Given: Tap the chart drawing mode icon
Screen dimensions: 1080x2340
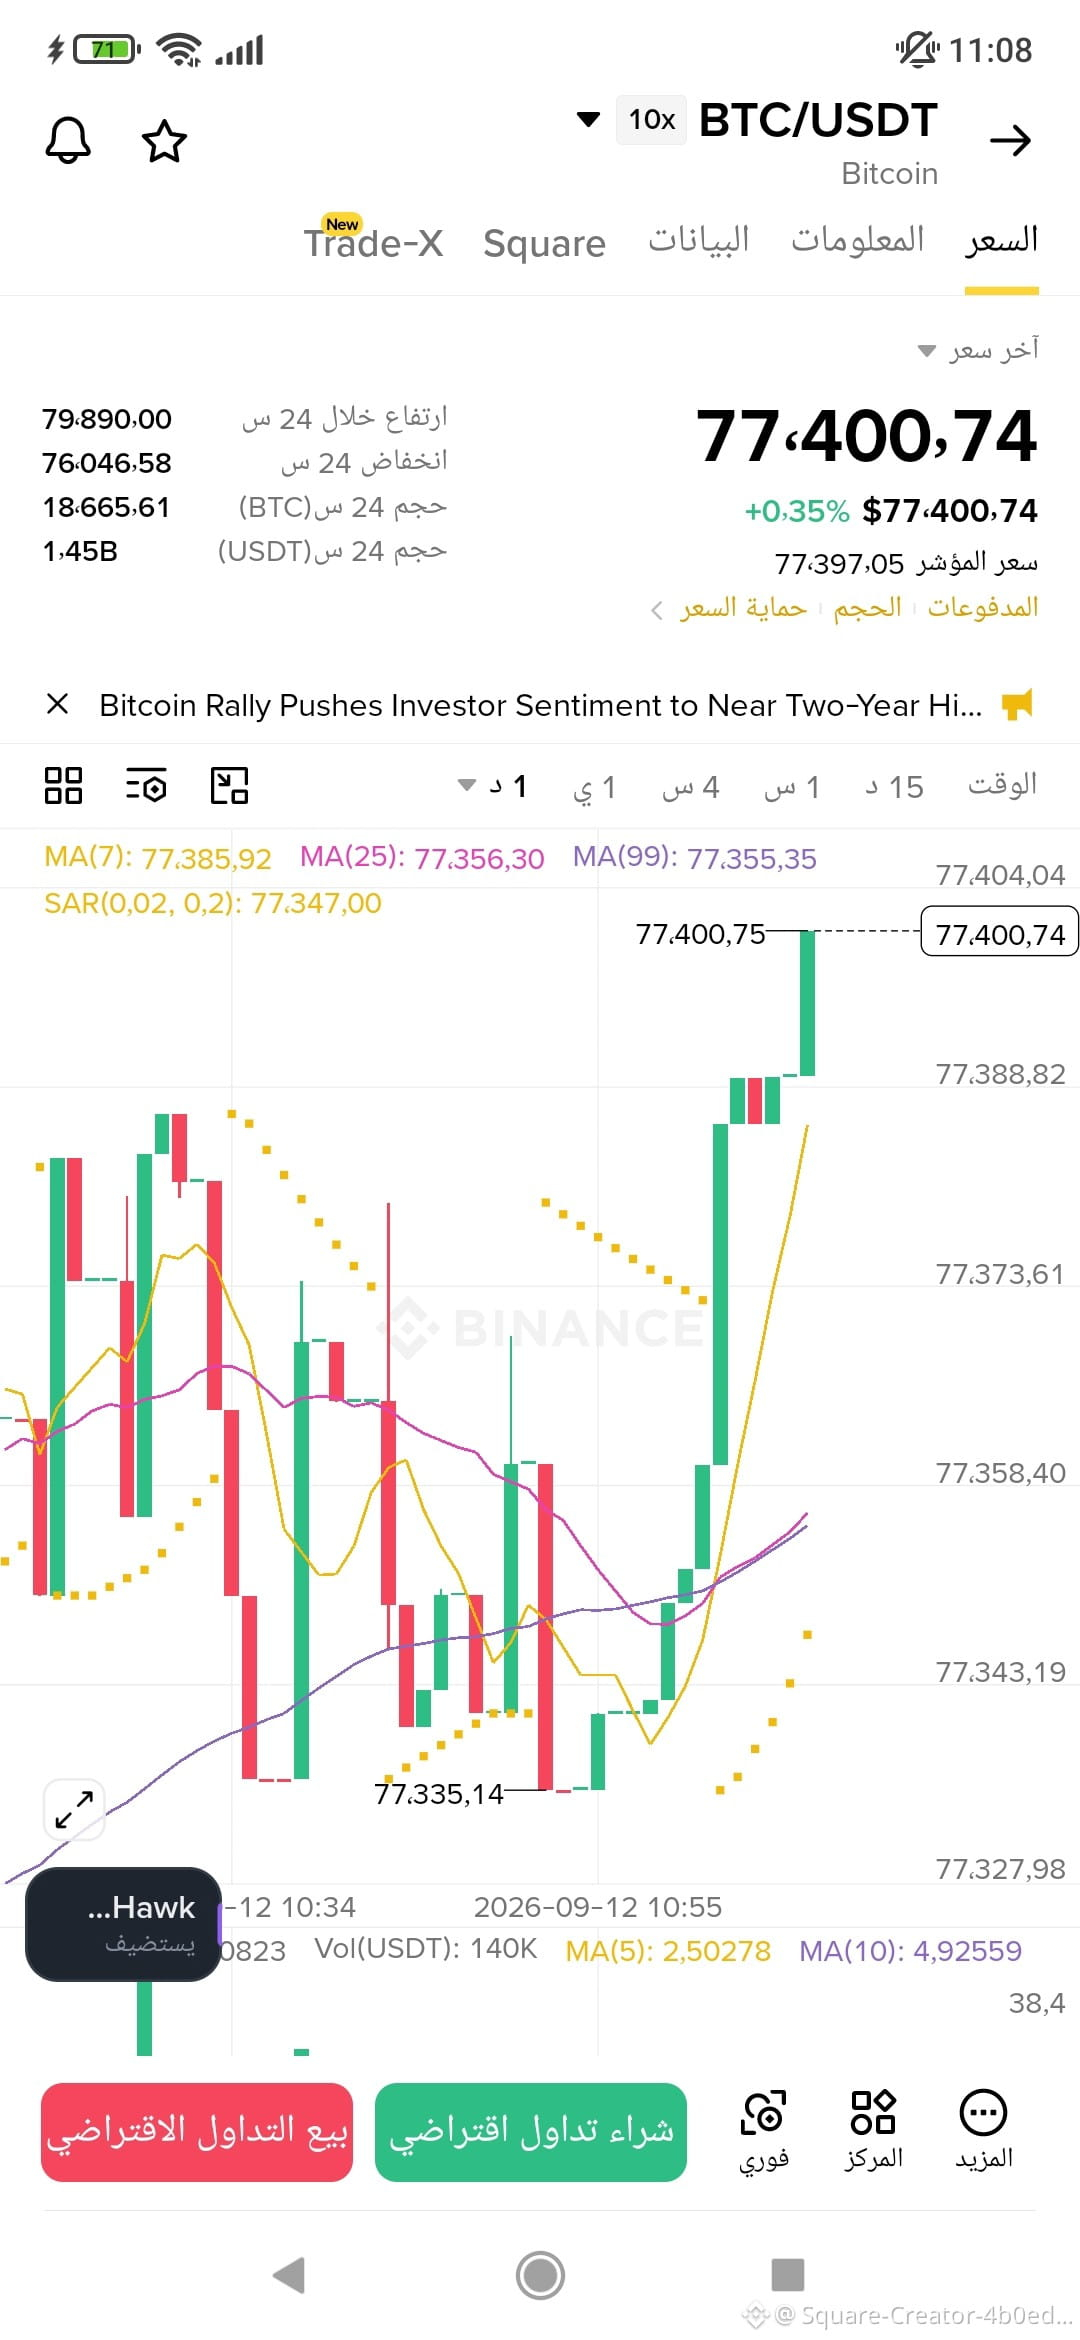Looking at the screenshot, I should coord(229,786).
